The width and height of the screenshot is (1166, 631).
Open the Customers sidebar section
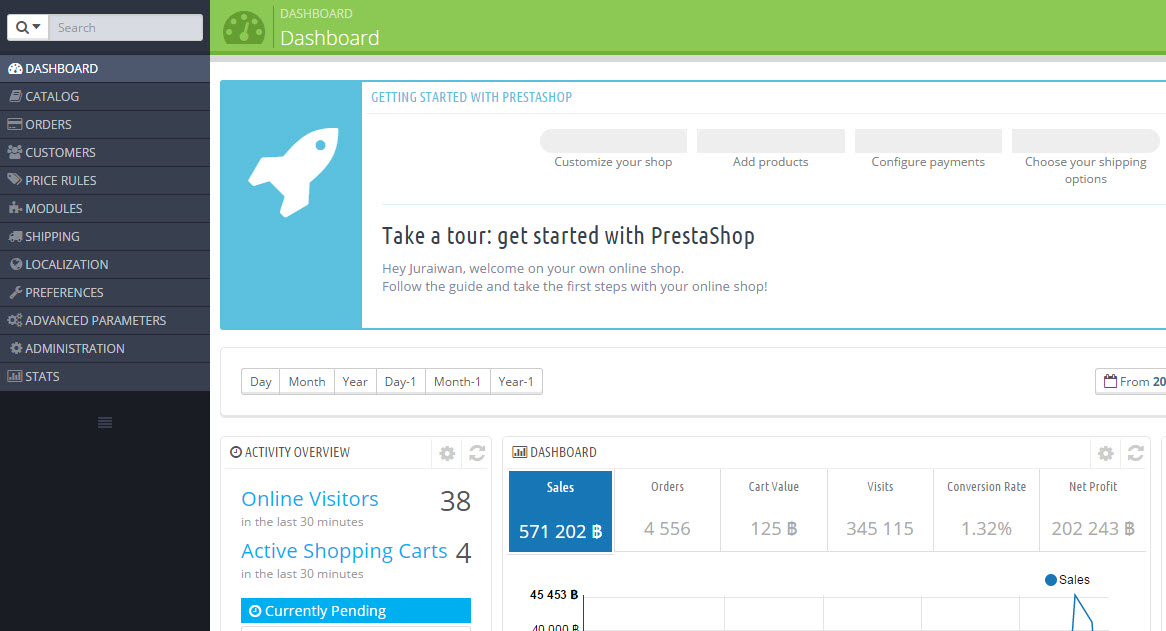coord(105,152)
